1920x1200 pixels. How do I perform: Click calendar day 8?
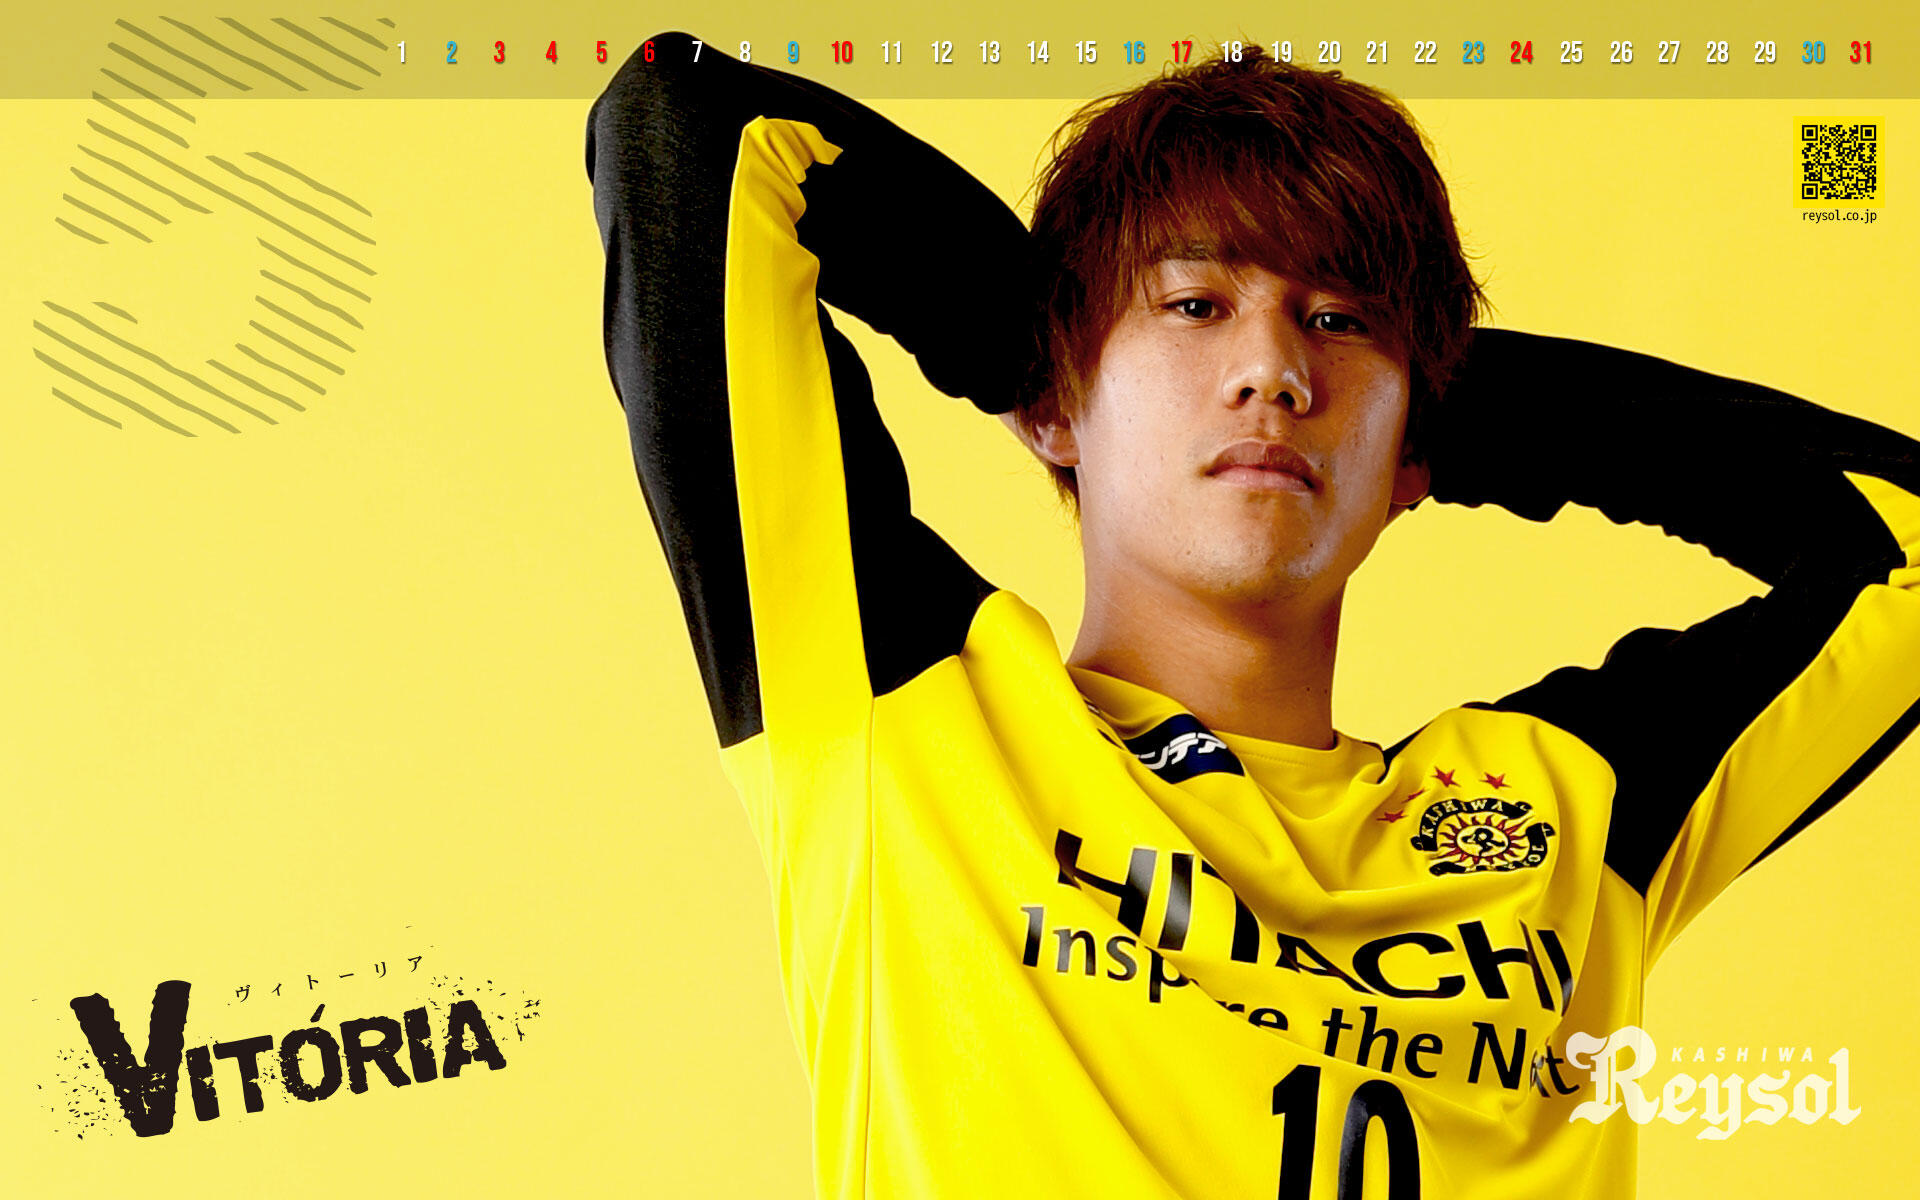(745, 53)
